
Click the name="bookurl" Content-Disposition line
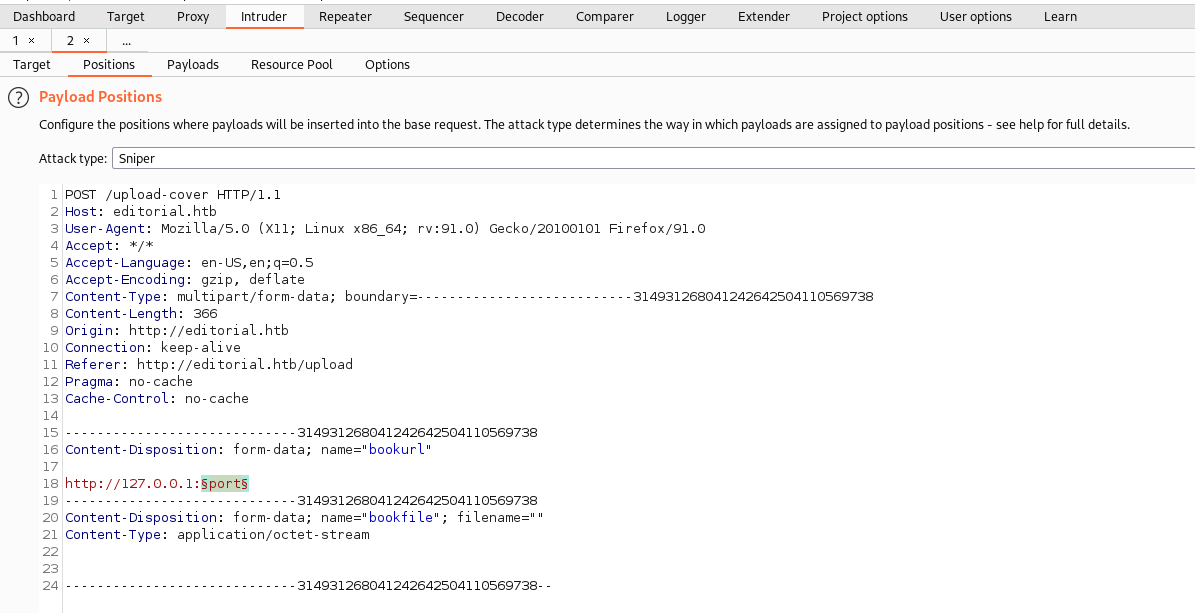click(x=248, y=449)
